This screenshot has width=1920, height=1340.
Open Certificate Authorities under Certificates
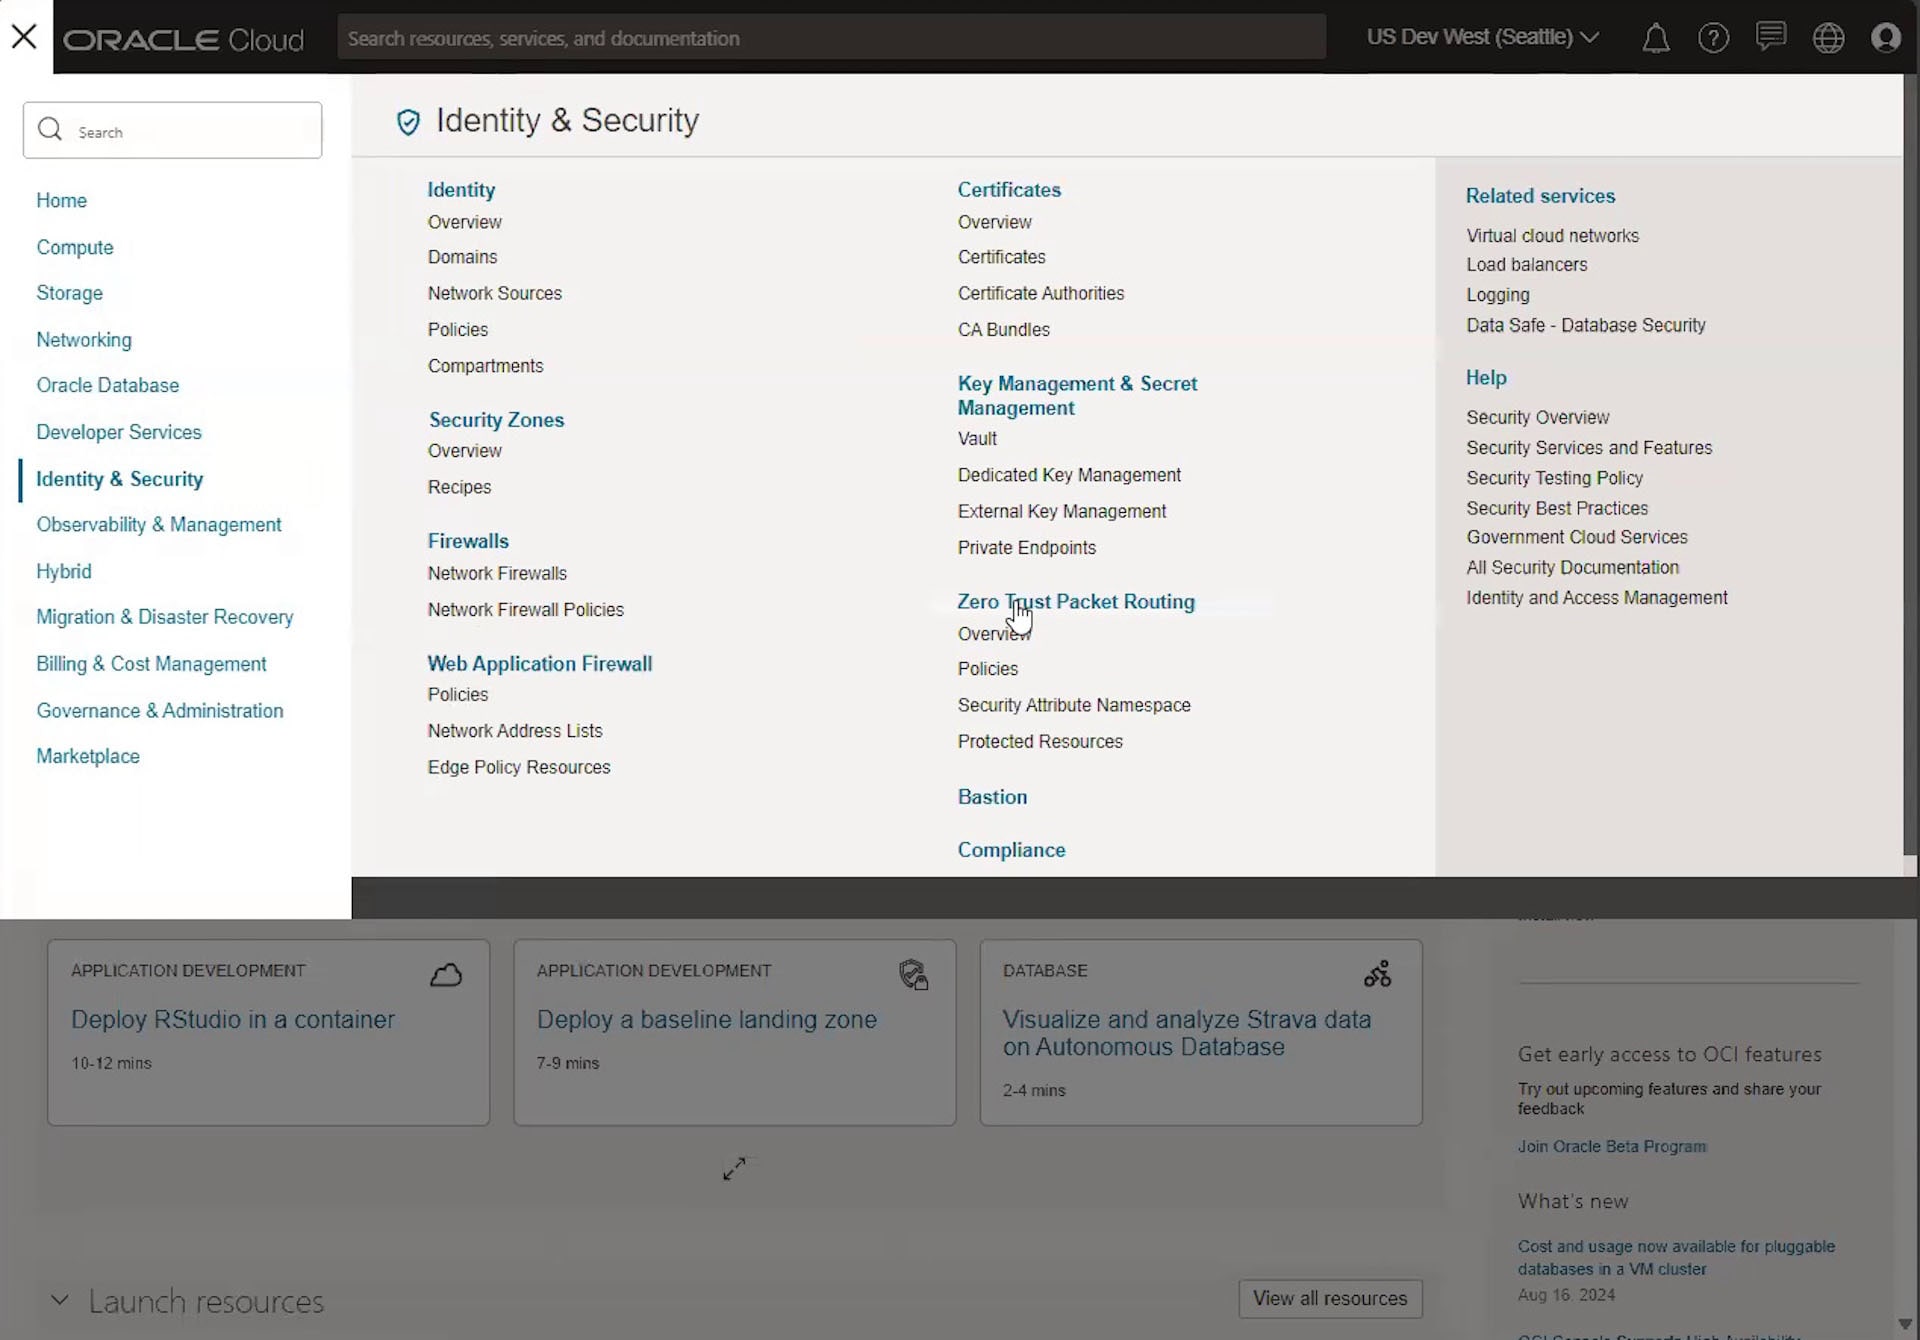click(x=1042, y=292)
